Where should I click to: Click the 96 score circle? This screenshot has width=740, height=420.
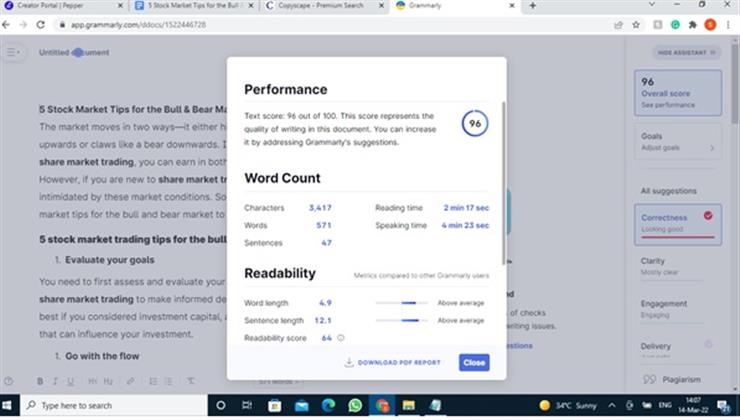[475, 124]
